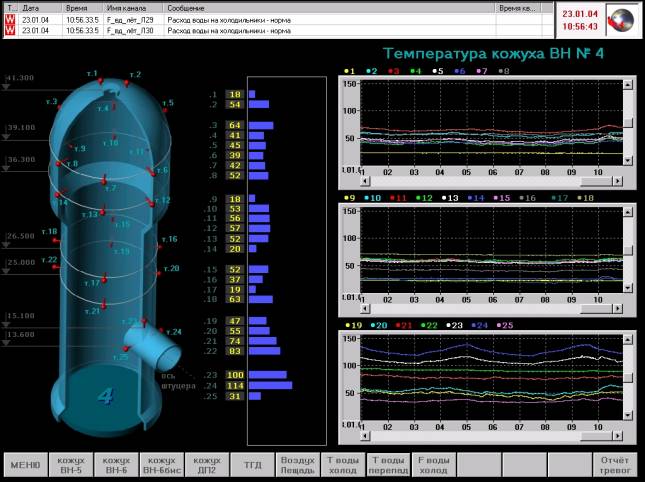Viewport: 645px width, 482px height.
Task: Click the blue bar for sensor .24
Action: pos(270,385)
